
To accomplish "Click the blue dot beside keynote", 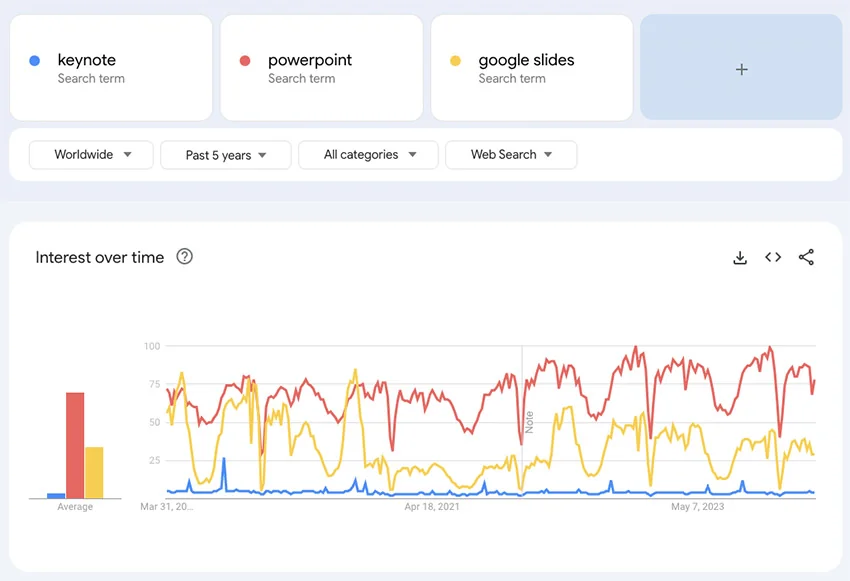I will coord(35,60).
